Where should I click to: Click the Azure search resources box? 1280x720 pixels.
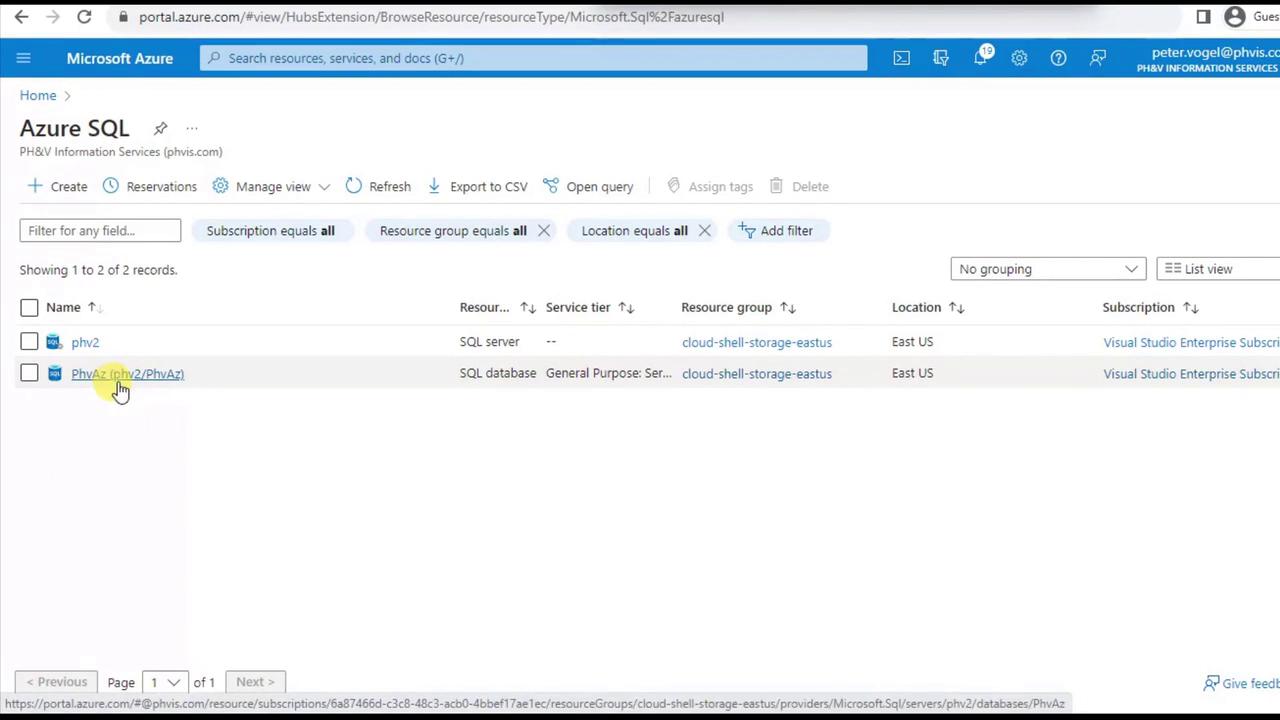pyautogui.click(x=534, y=58)
